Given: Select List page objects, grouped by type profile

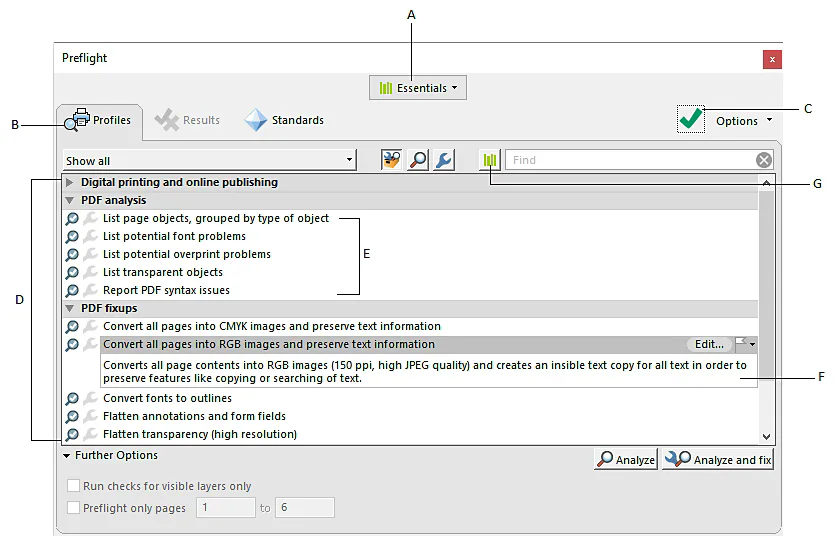Looking at the screenshot, I should coord(215,219).
